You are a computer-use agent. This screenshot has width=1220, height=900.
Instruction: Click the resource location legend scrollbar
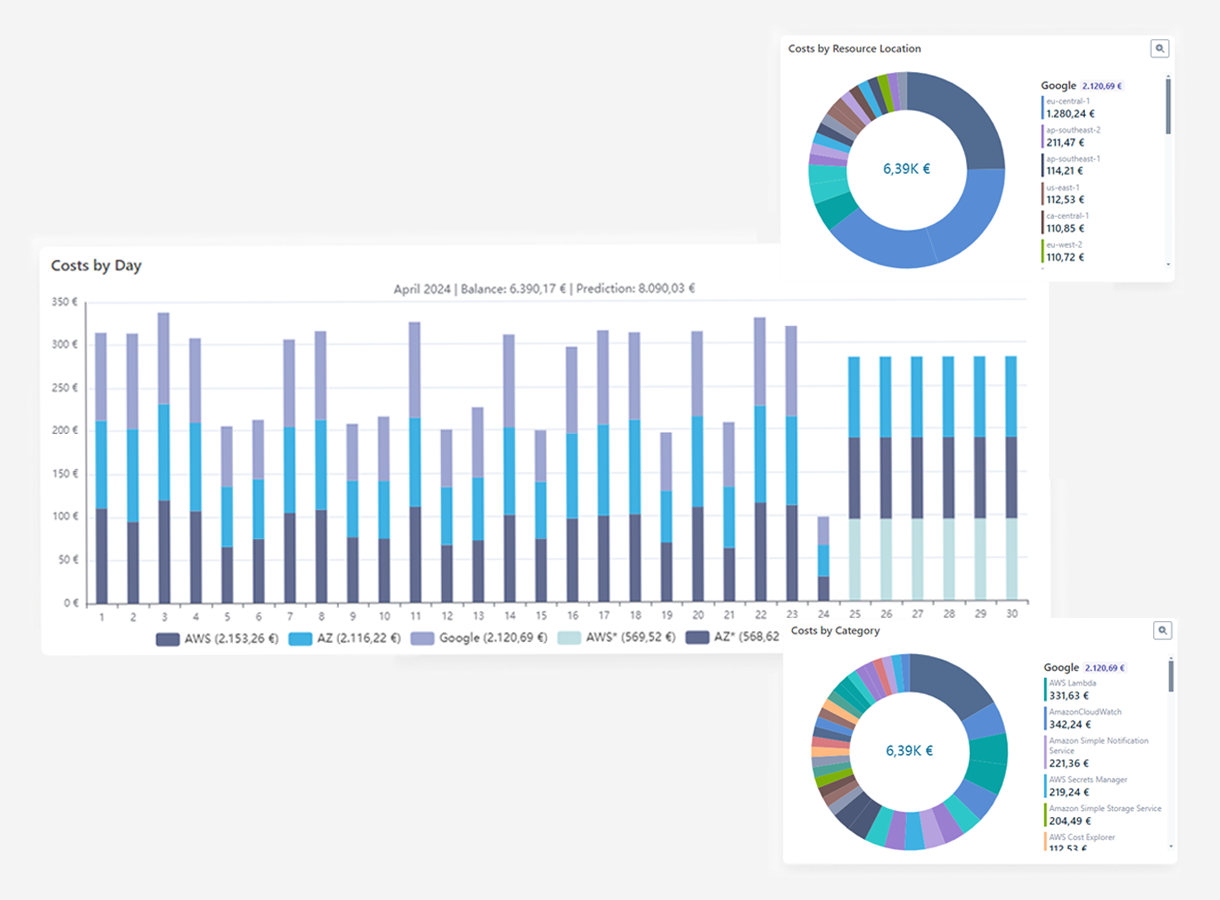pyautogui.click(x=1167, y=106)
